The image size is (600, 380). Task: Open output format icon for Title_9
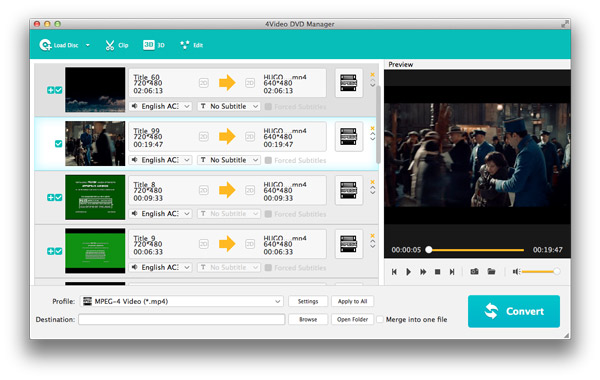pos(348,244)
